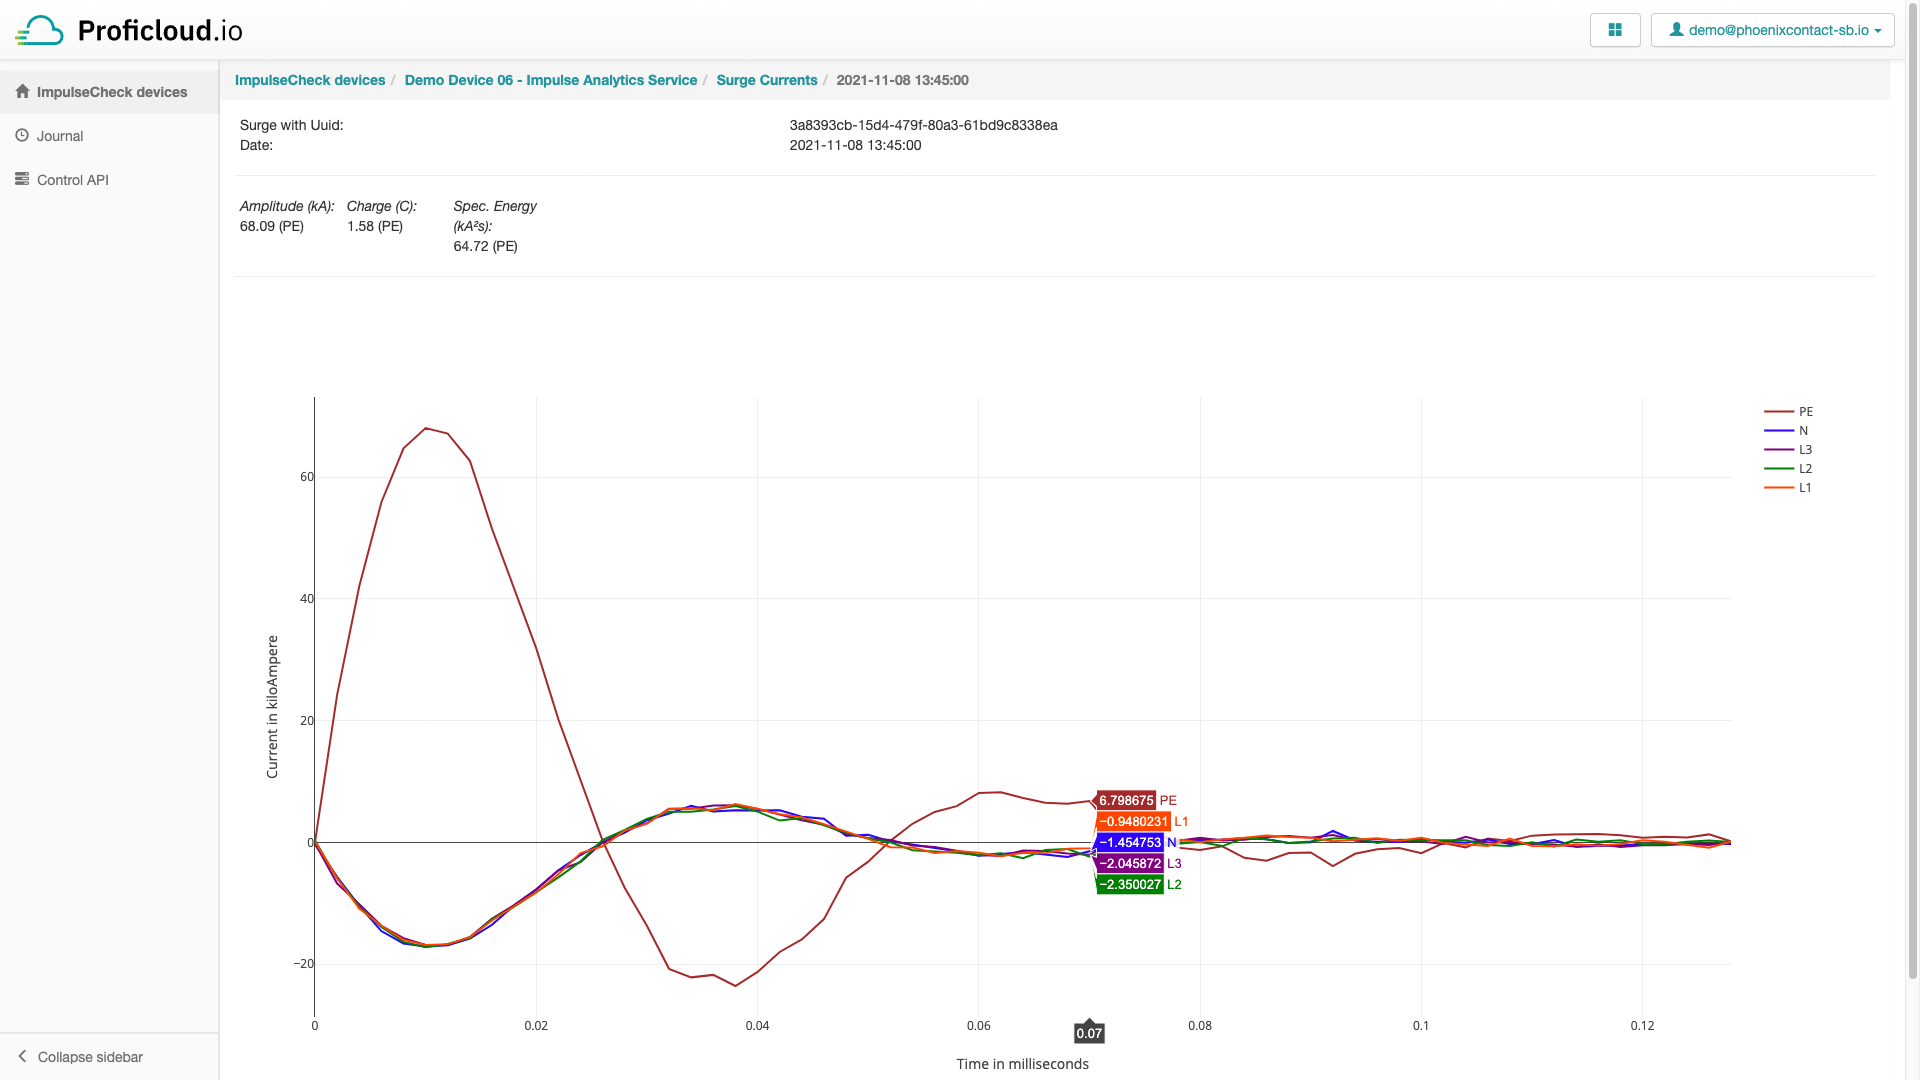Screen dimensions: 1920x1080
Task: Drag the timeline marker at 0.07ms
Action: pos(1089,1033)
